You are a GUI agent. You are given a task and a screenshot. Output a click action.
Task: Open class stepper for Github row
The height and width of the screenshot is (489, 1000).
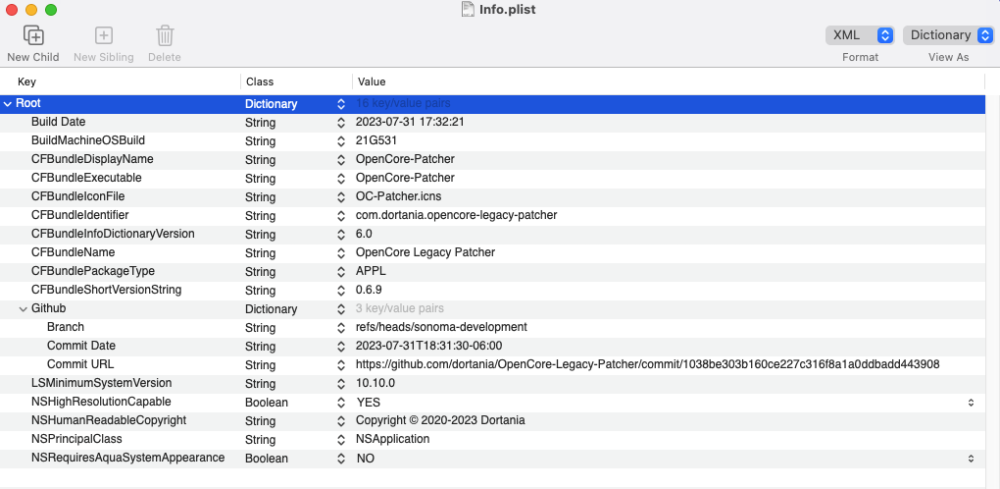click(341, 309)
